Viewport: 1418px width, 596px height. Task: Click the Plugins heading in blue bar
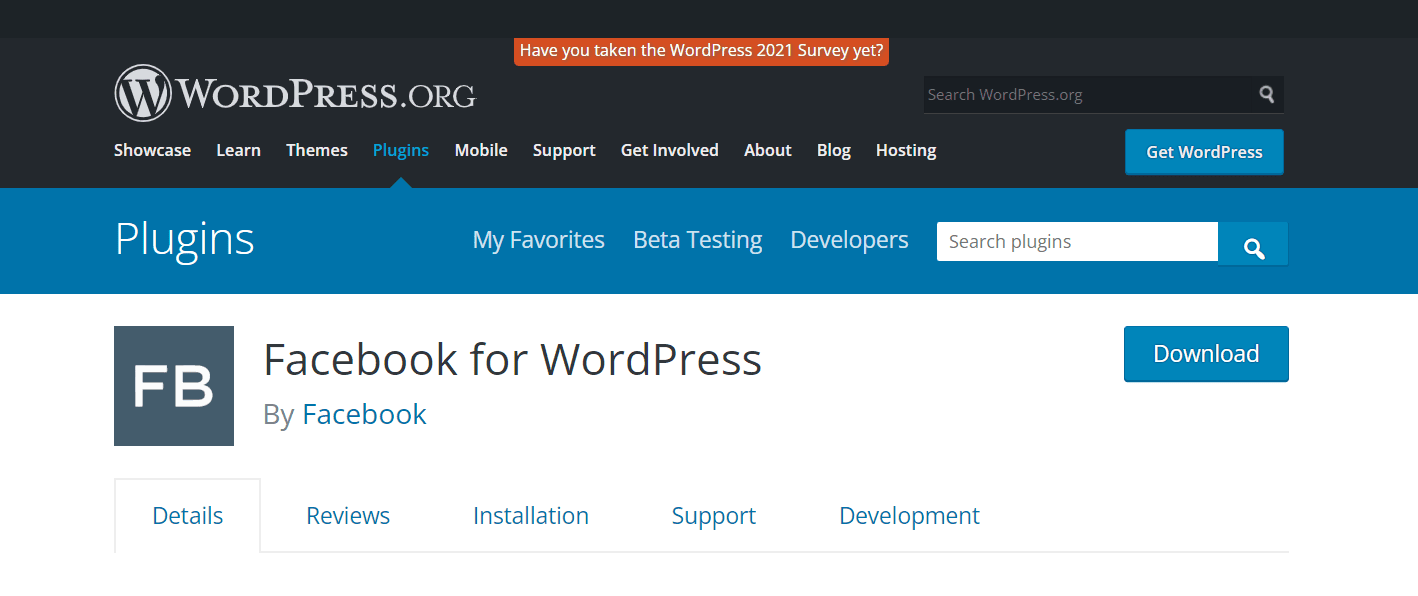coord(185,240)
